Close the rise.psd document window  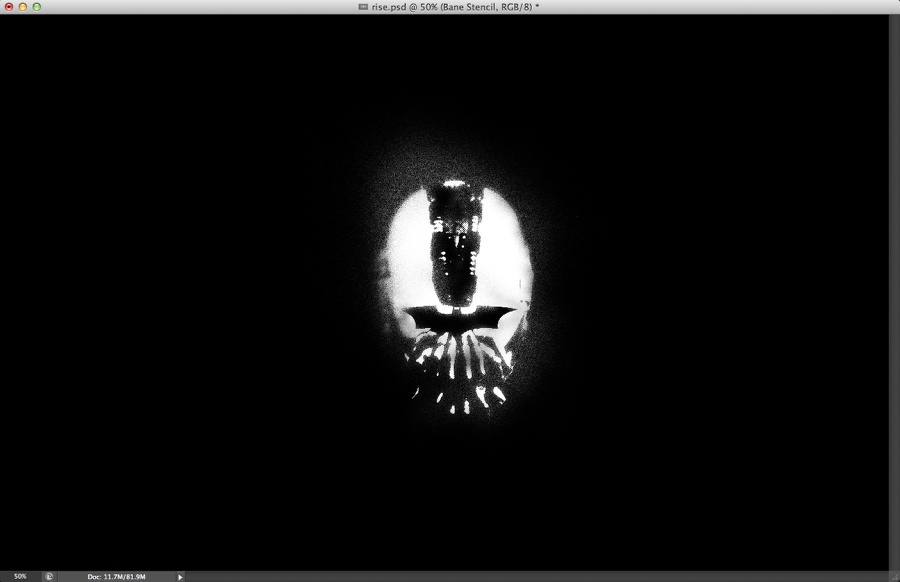(x=9, y=7)
